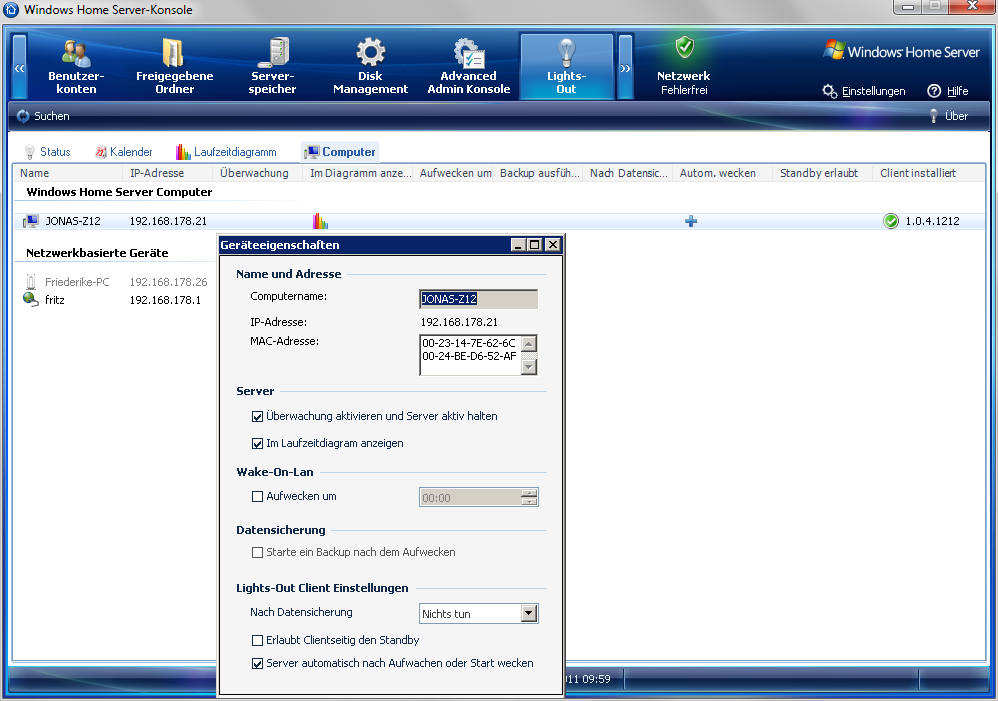The height and width of the screenshot is (701, 998).
Task: Open Disk Management section
Action: [x=370, y=67]
